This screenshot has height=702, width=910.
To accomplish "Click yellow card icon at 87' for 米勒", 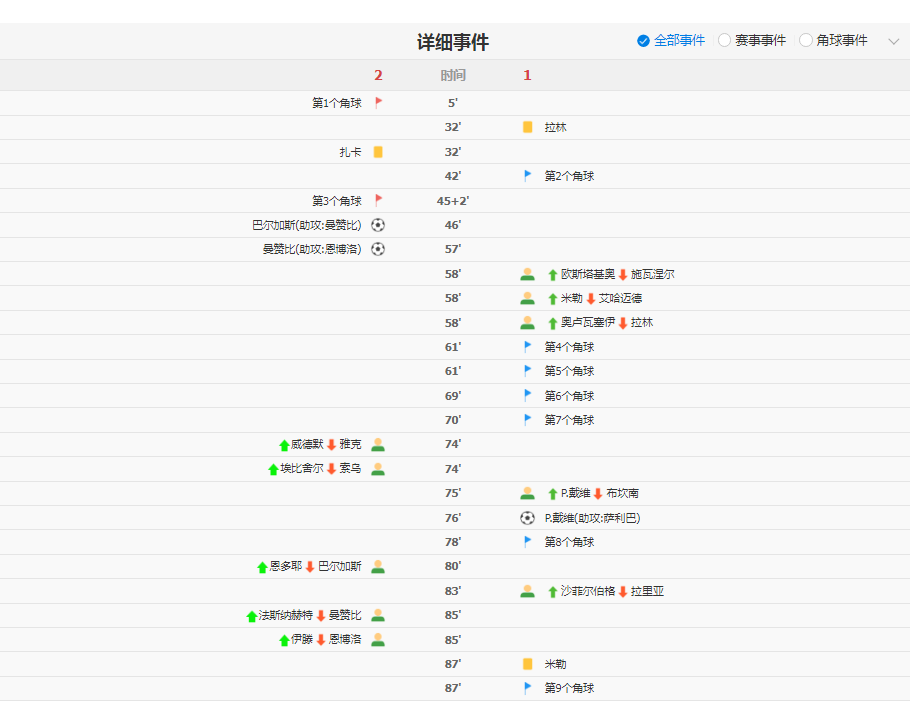I will click(528, 664).
